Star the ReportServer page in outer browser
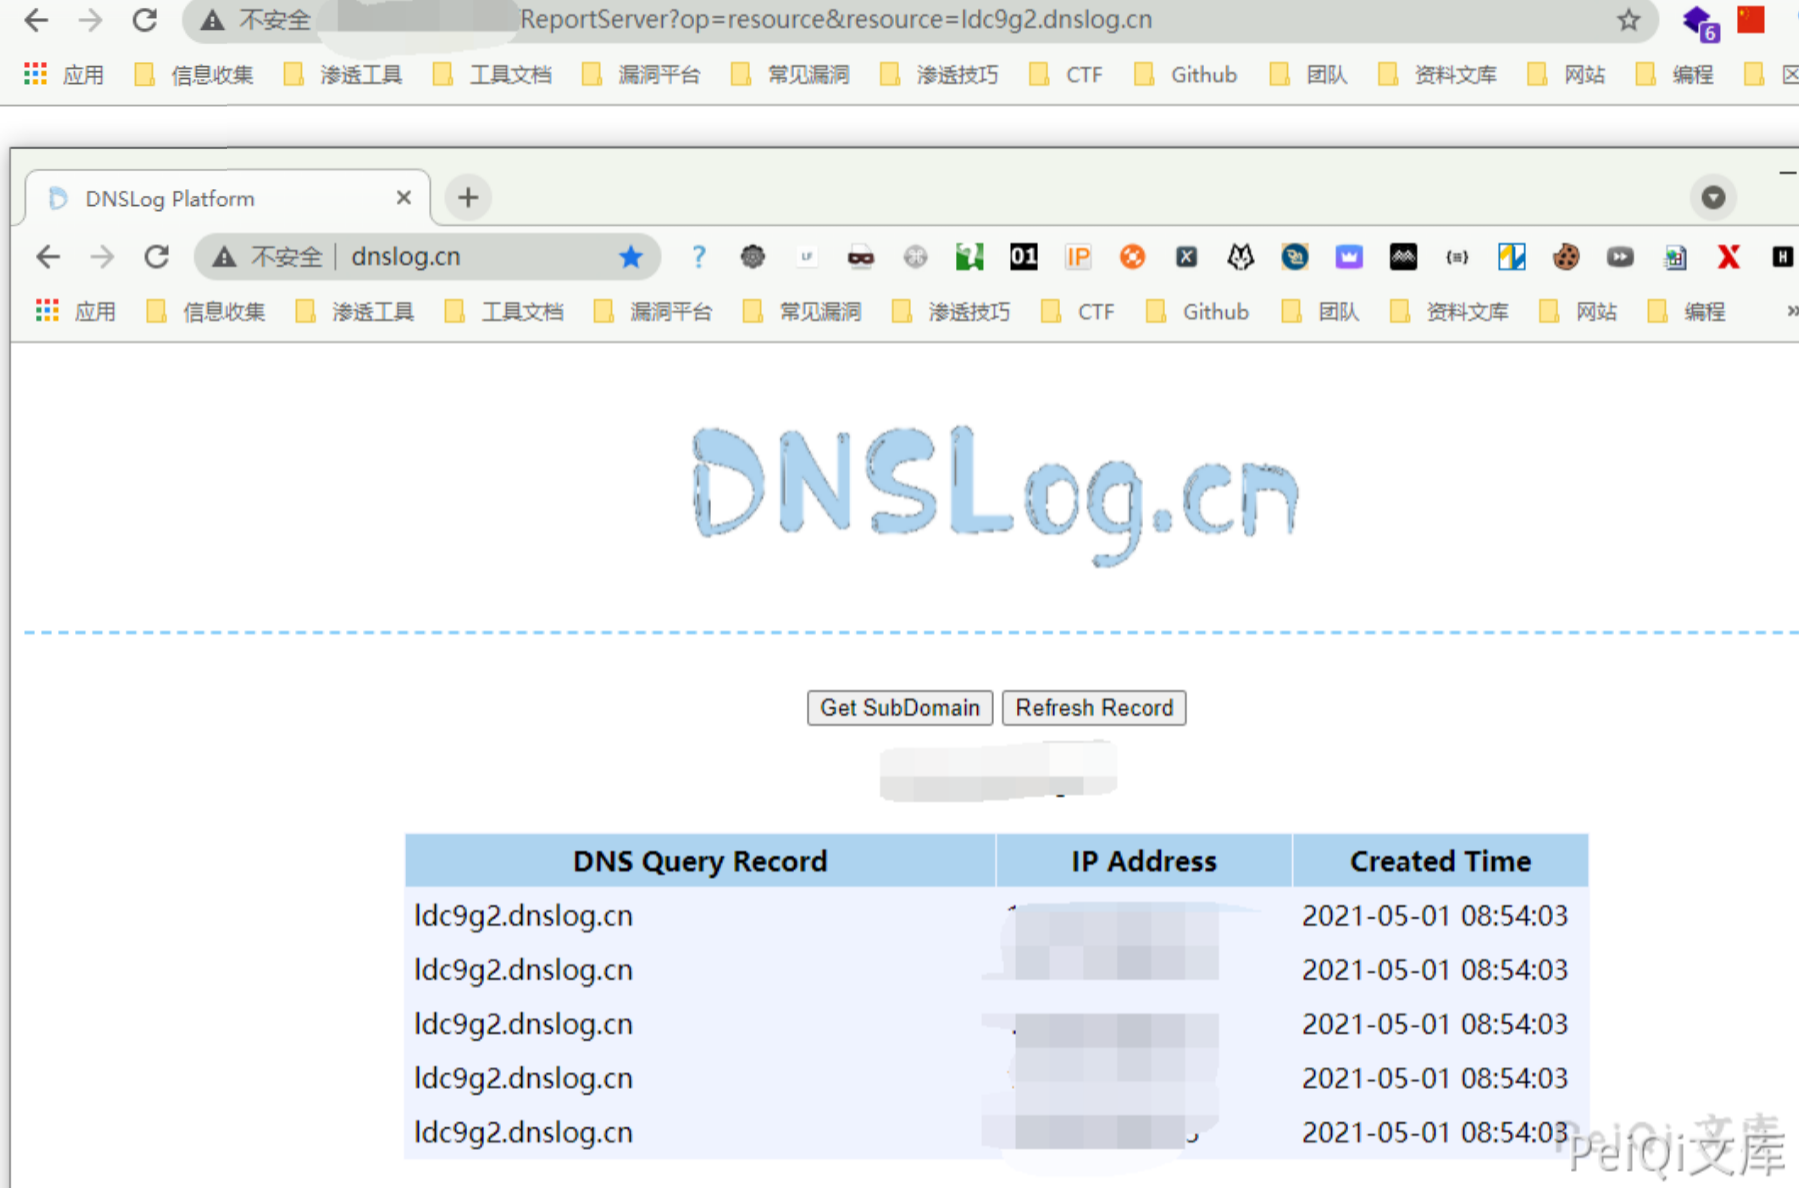The width and height of the screenshot is (1799, 1188). click(1629, 20)
